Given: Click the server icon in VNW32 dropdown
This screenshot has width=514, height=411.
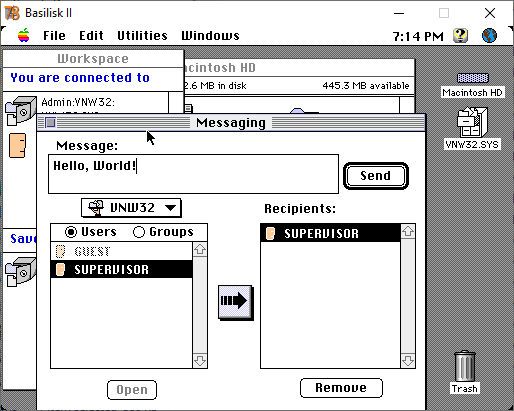Looking at the screenshot, I should [96, 208].
